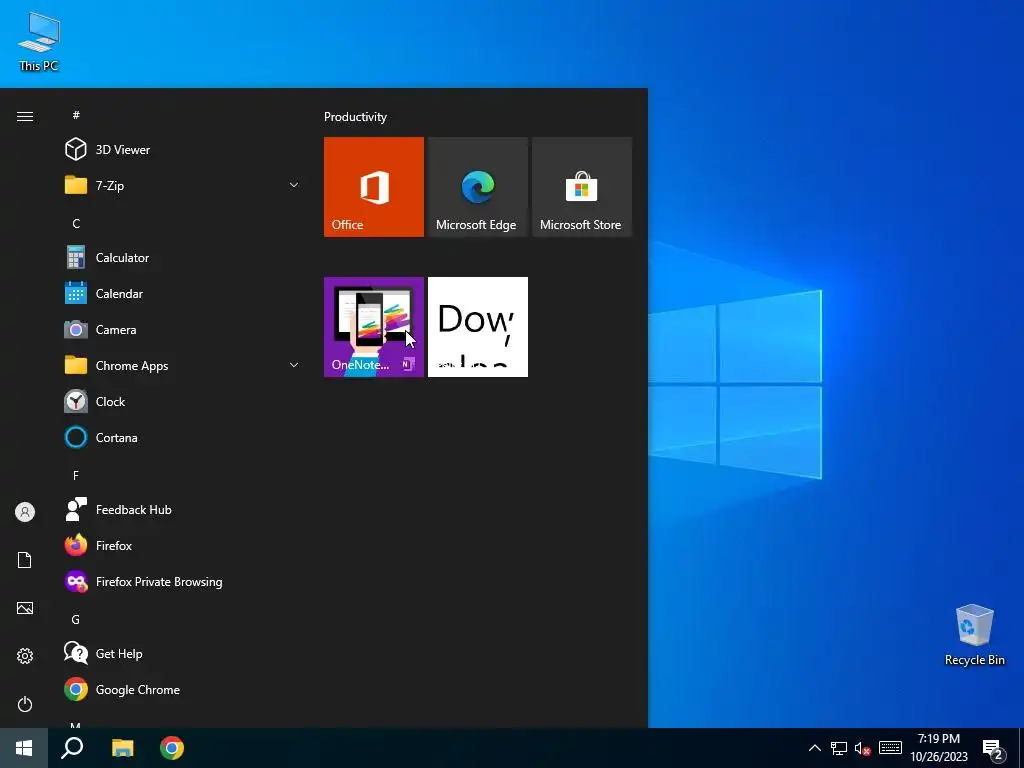Open the user account icon

(x=25, y=512)
